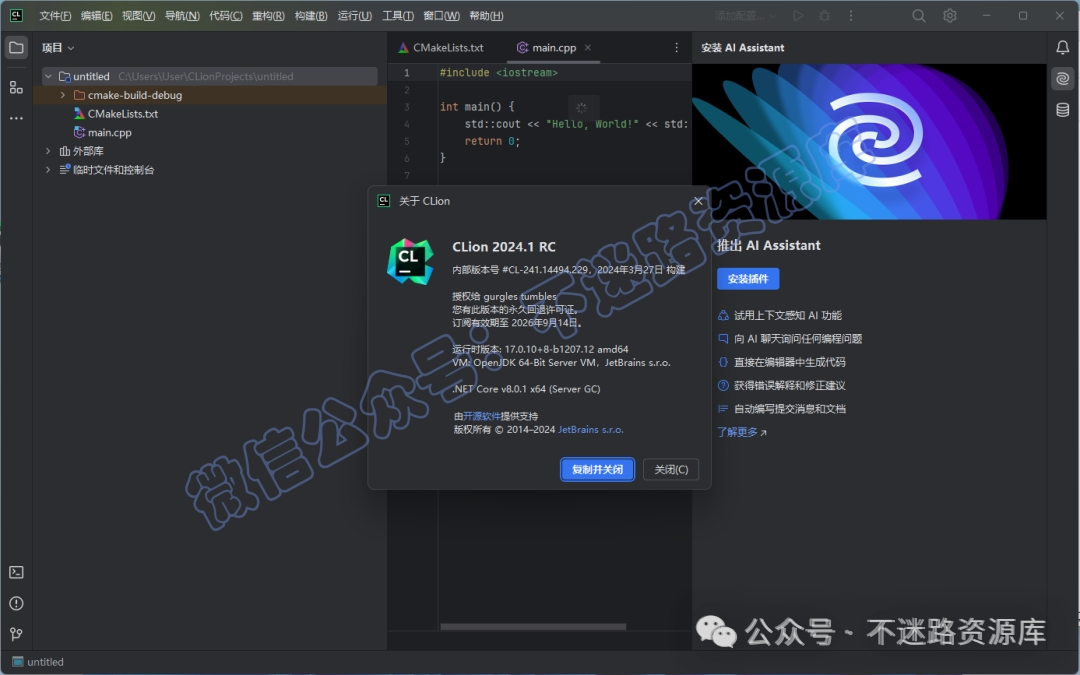This screenshot has width=1080, height=675.
Task: Open the 代码(C) menu
Action: tap(225, 16)
